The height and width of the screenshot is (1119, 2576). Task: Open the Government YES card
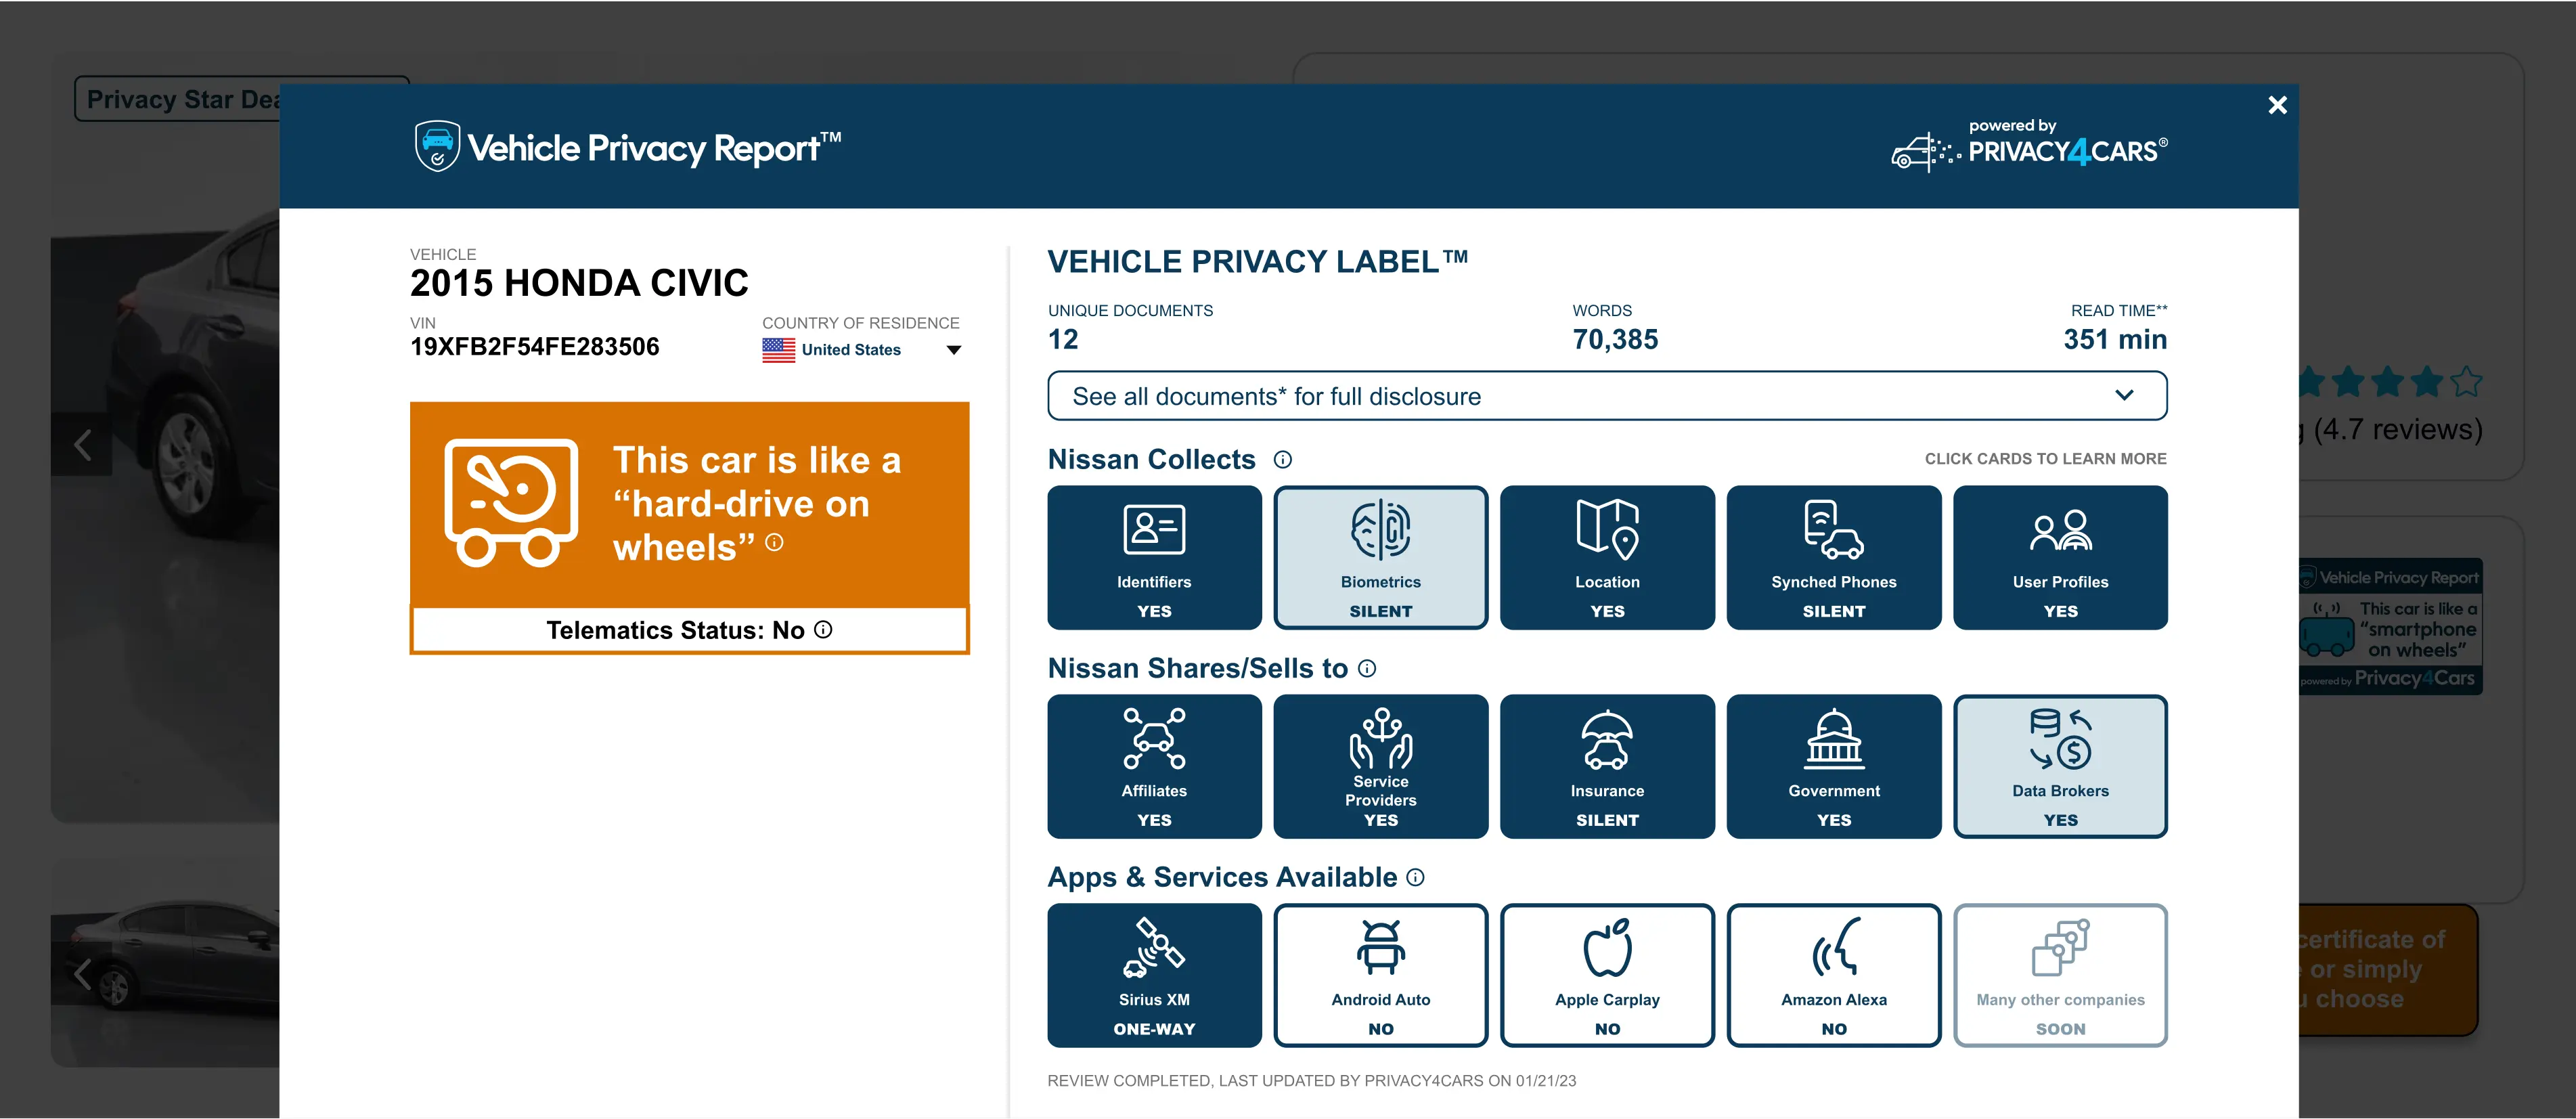pos(1833,766)
